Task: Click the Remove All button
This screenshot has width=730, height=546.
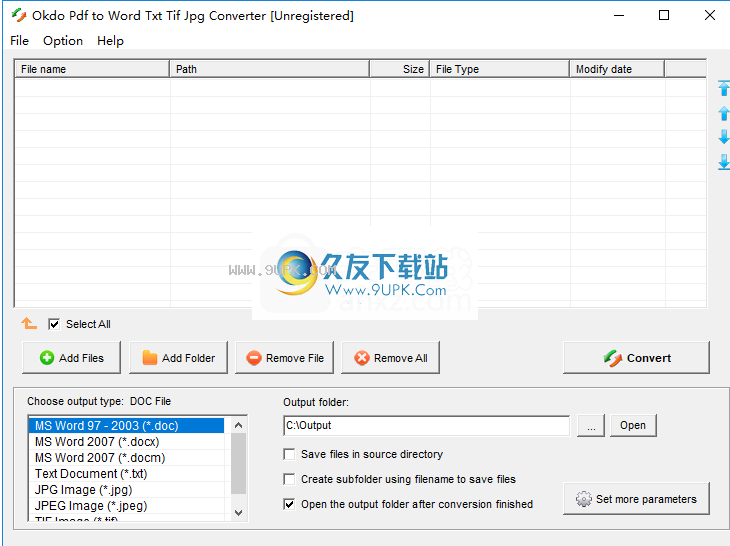Action: pyautogui.click(x=391, y=357)
